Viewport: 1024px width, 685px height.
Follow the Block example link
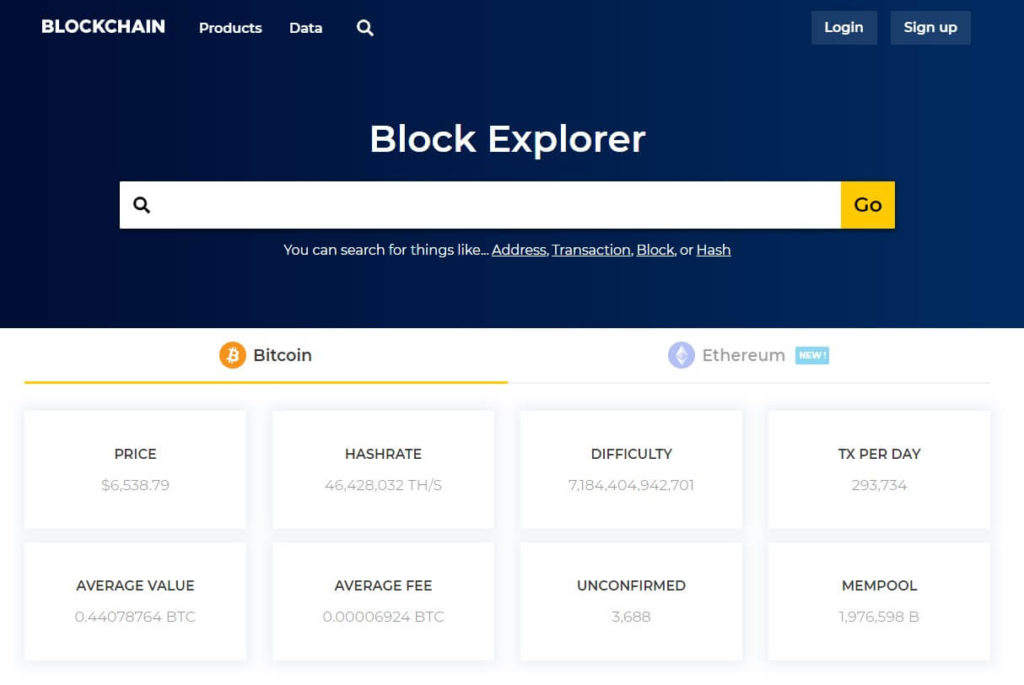point(655,250)
